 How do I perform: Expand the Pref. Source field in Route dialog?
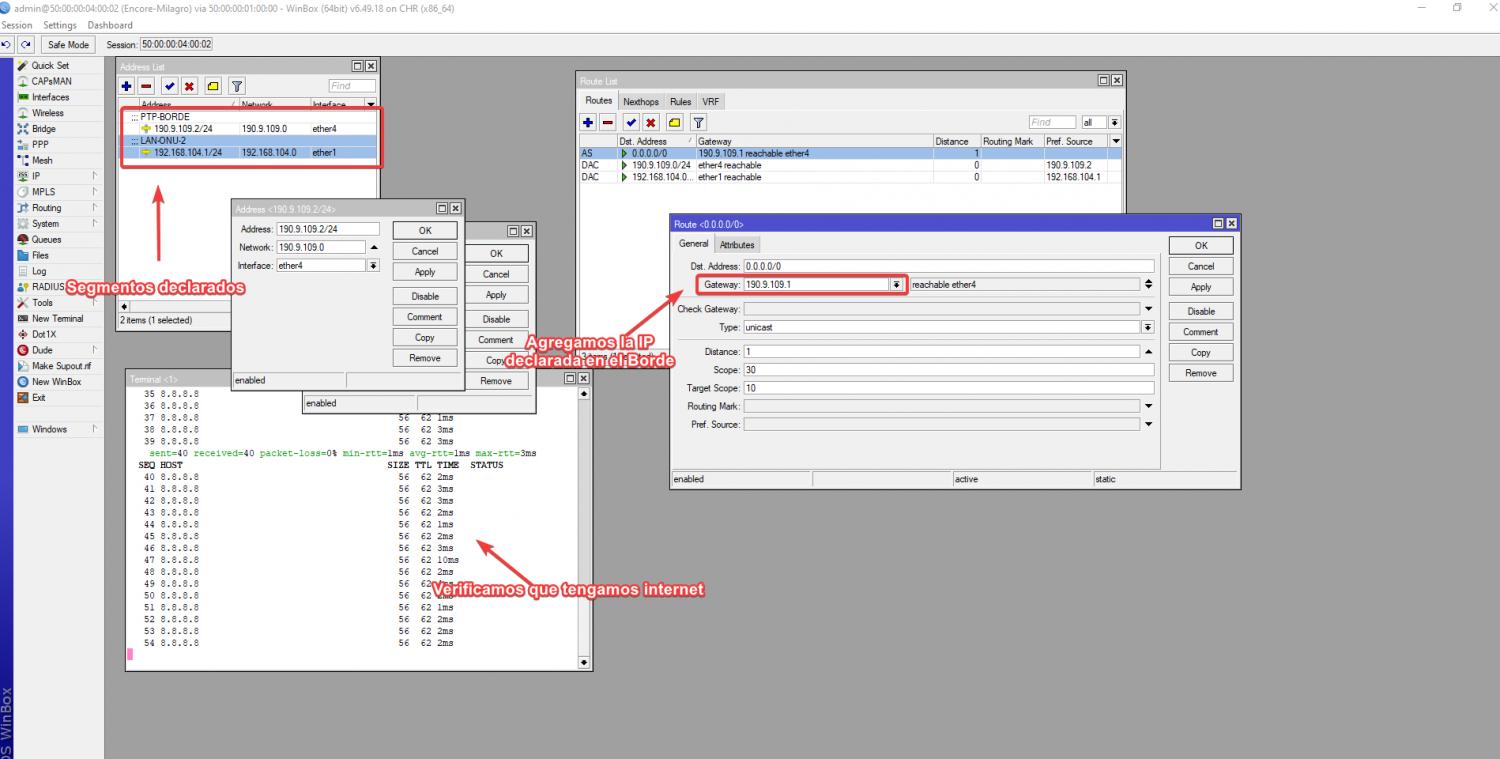click(1148, 424)
